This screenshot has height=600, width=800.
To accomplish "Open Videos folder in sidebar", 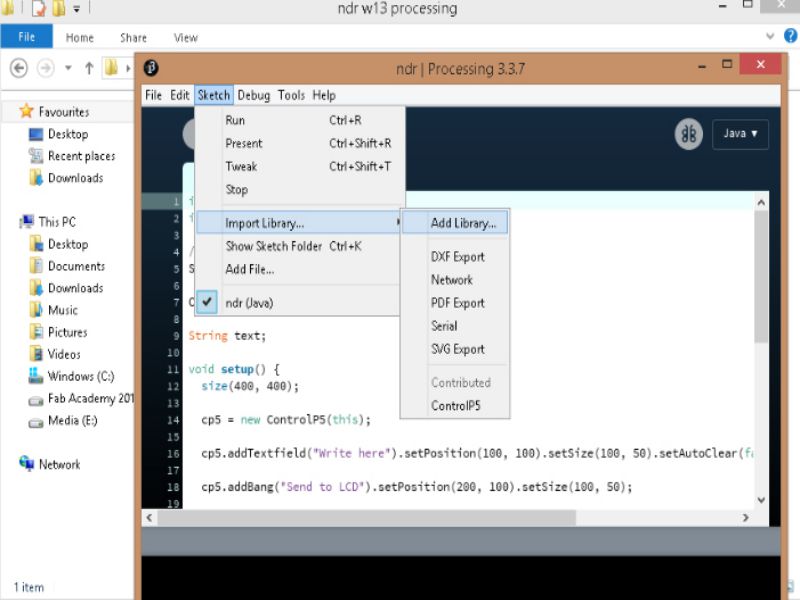I will pyautogui.click(x=55, y=354).
